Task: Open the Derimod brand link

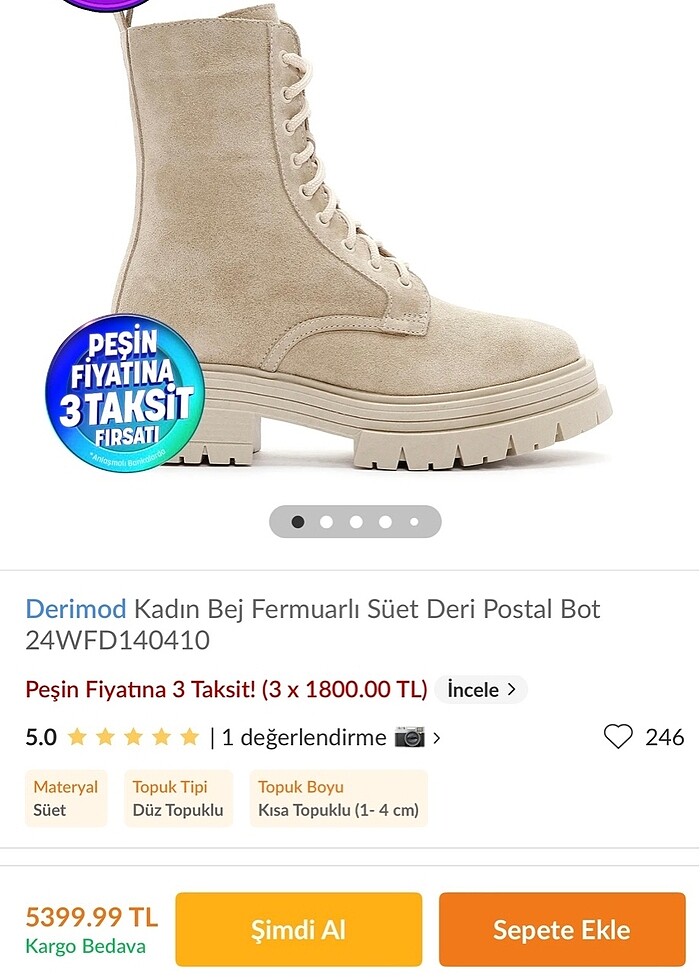Action: pos(76,608)
